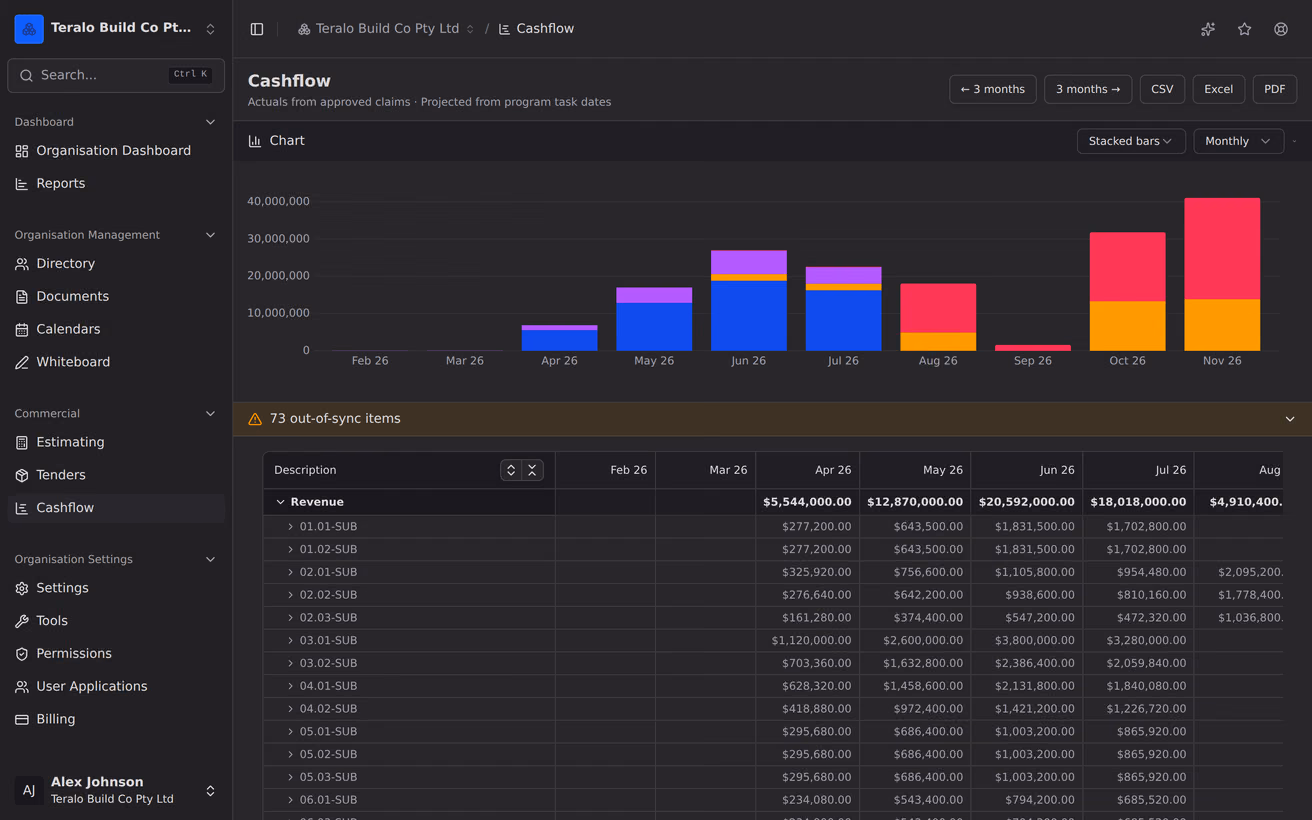The height and width of the screenshot is (820, 1312).
Task: Collapse all rows icon in Description header
Action: coord(532,470)
